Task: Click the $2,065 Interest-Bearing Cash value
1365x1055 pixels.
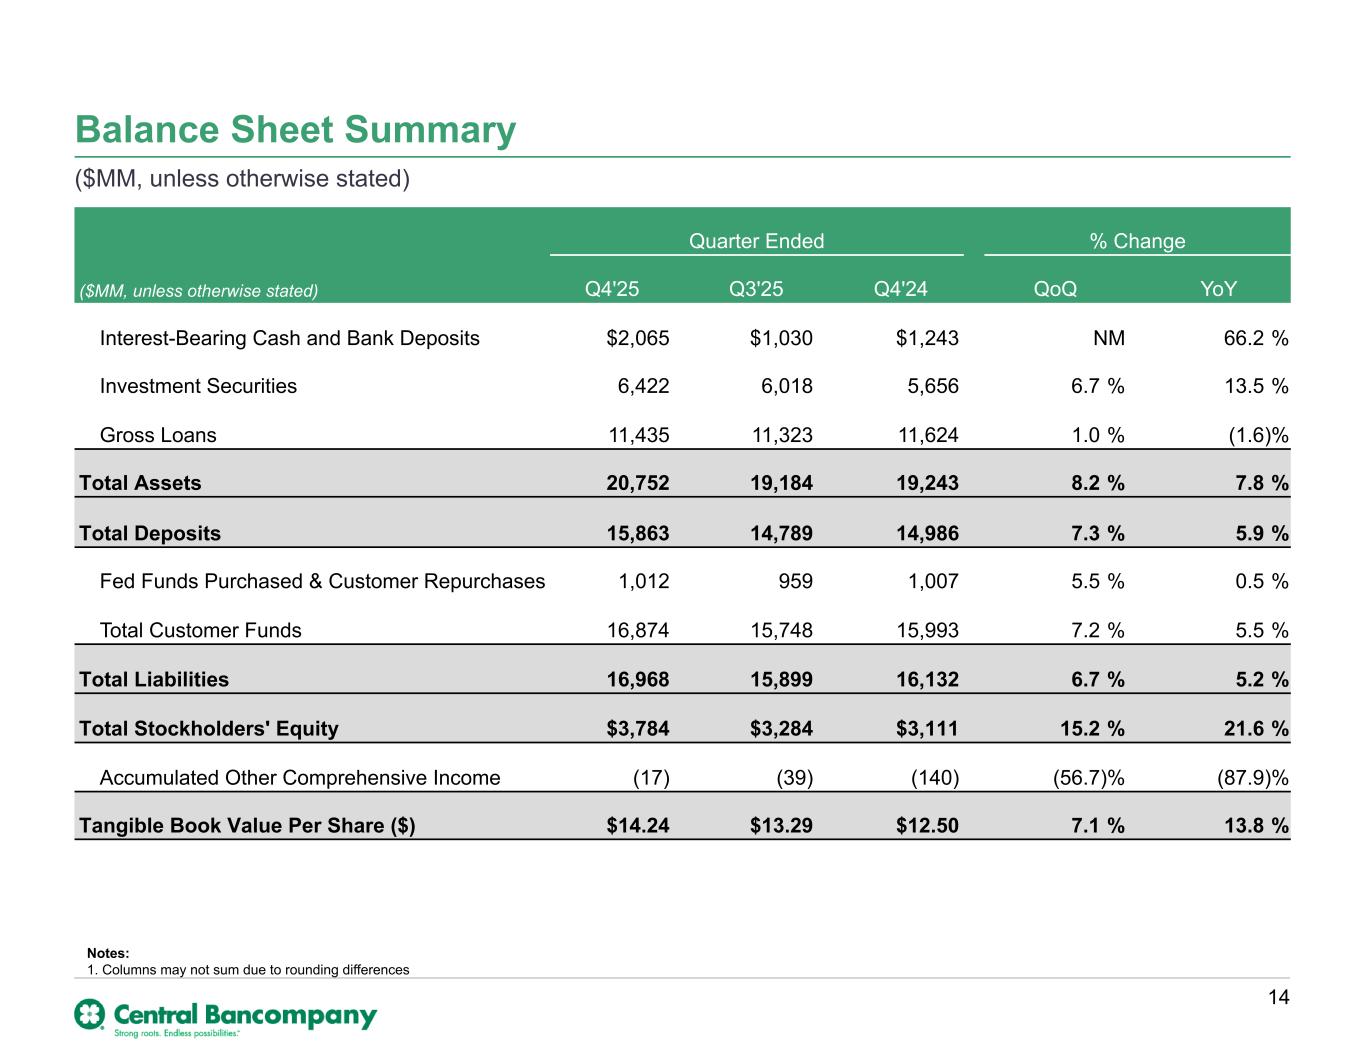Action: pos(637,338)
